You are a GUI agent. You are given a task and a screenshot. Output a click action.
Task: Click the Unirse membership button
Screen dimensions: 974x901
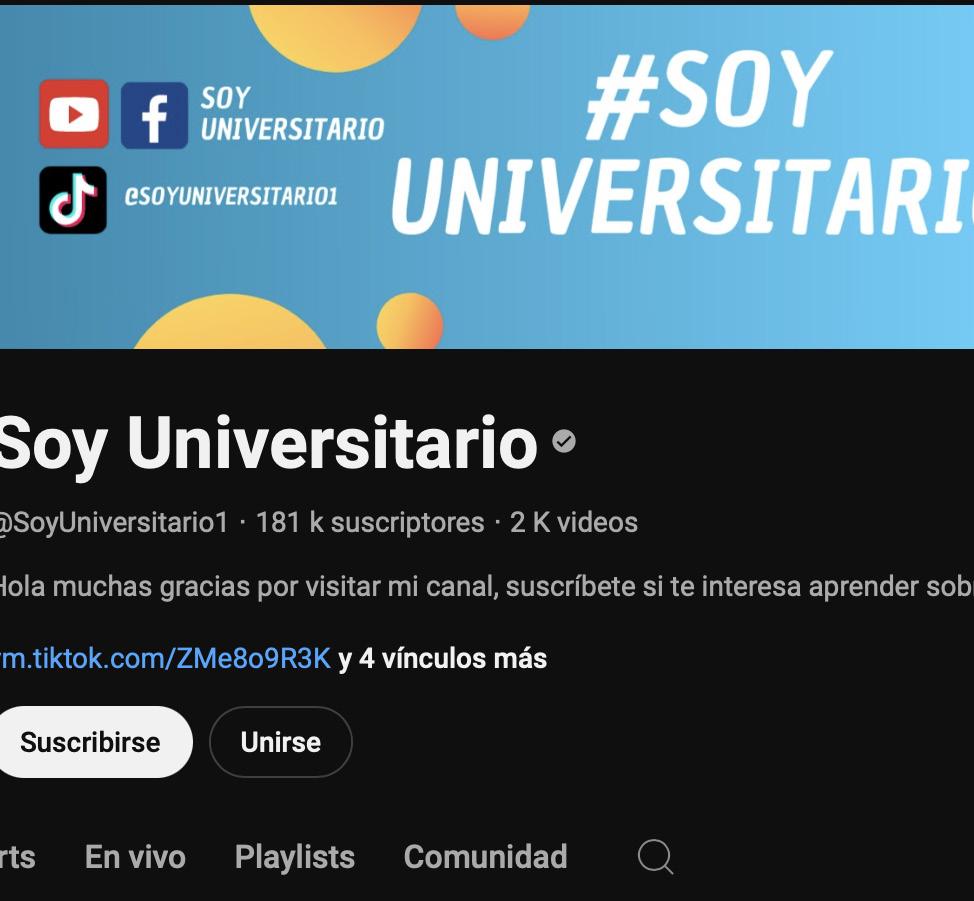click(281, 742)
